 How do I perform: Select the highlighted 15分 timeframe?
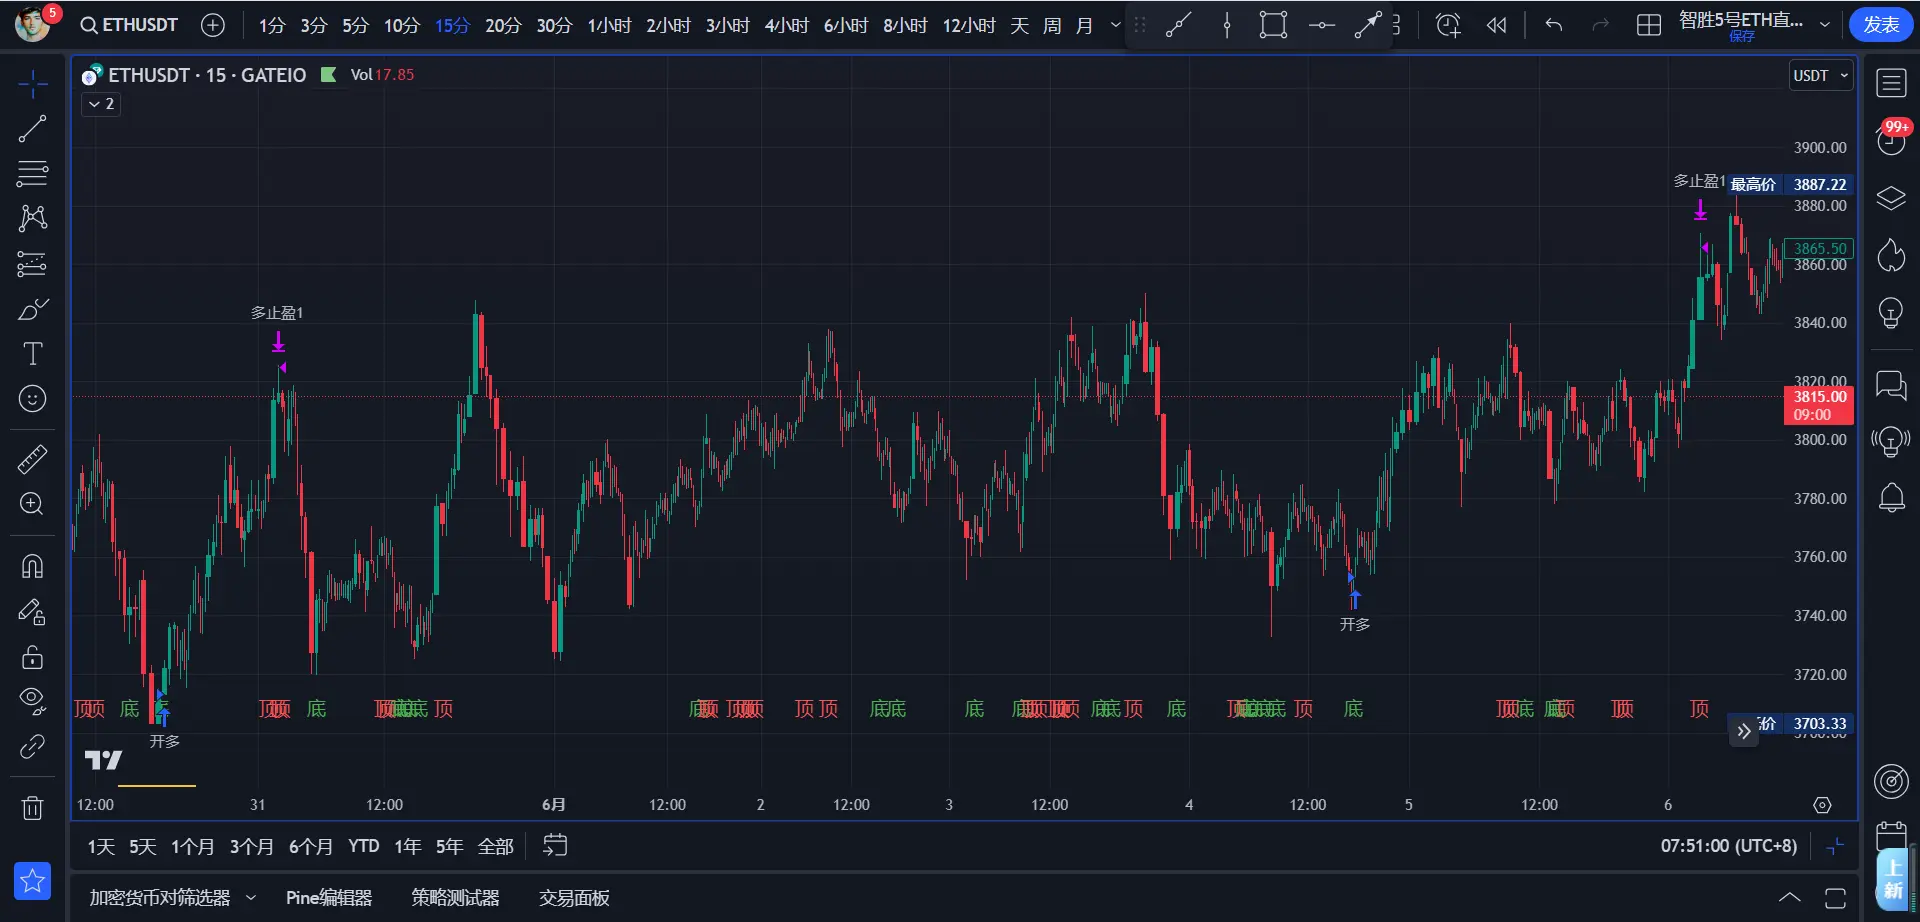452,25
